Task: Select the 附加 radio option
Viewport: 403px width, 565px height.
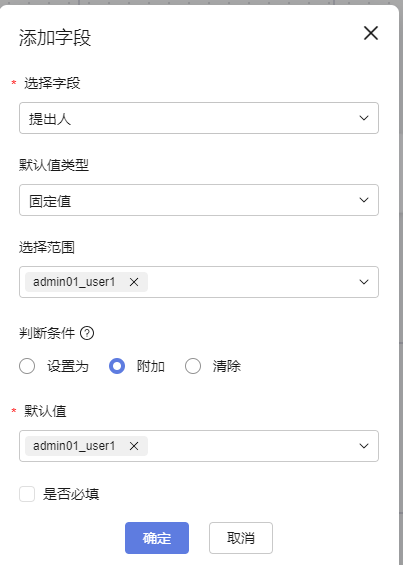Action: [117, 366]
